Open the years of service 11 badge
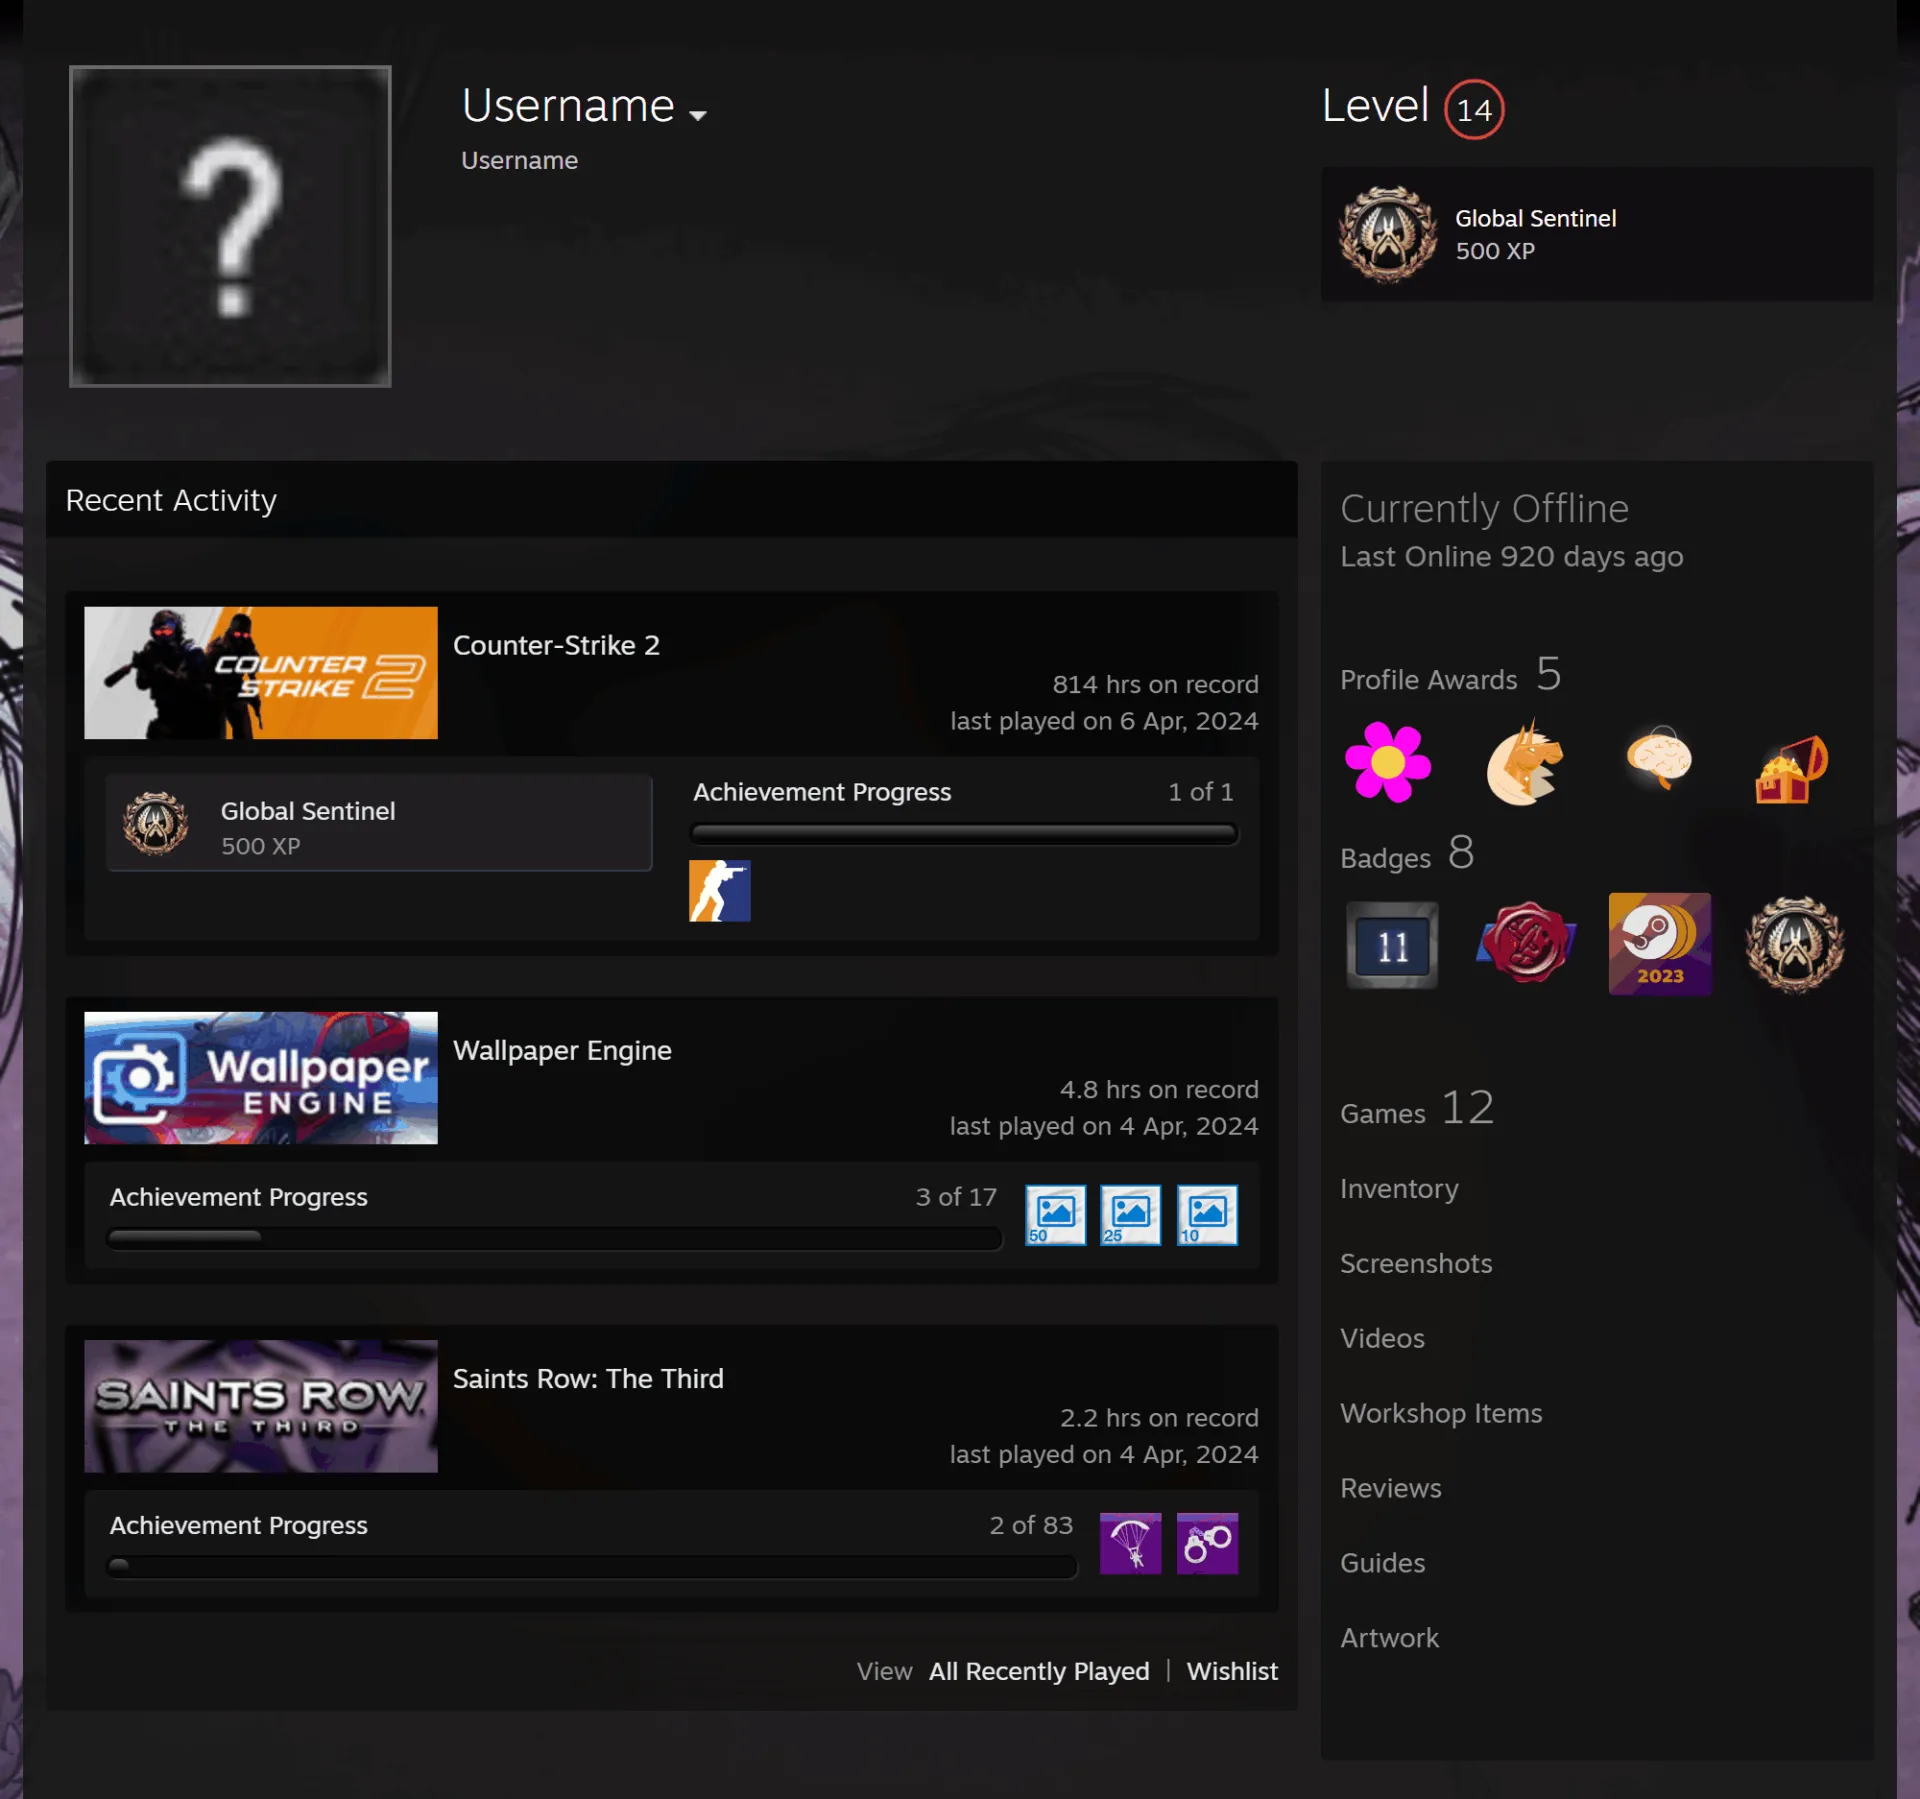1920x1799 pixels. point(1392,945)
